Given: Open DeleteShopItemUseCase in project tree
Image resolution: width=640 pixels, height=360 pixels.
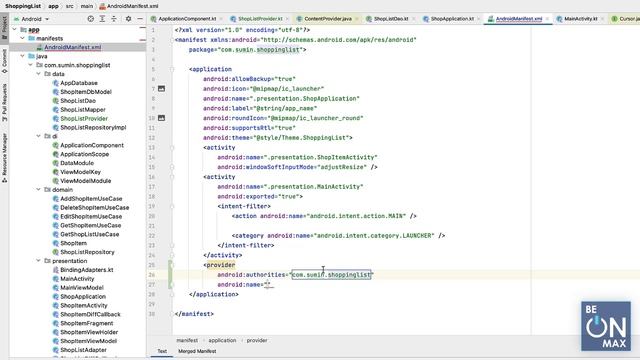Looking at the screenshot, I should (x=95, y=208).
